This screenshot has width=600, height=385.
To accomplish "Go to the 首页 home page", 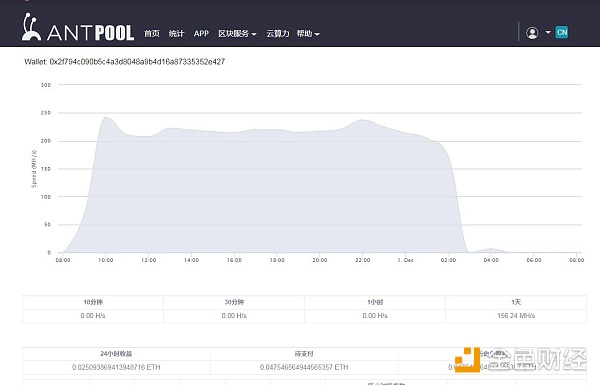I will [x=152, y=34].
